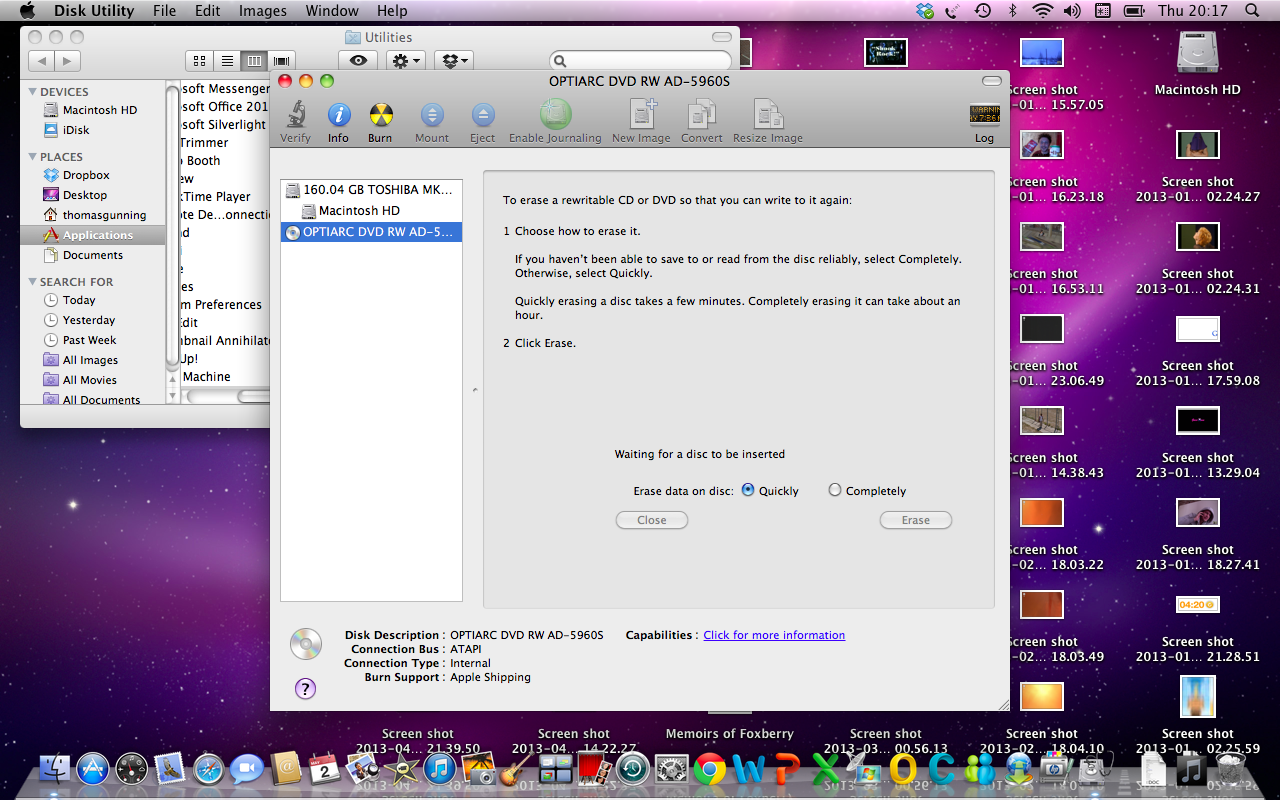
Task: Open the Help menu
Action: [x=392, y=11]
